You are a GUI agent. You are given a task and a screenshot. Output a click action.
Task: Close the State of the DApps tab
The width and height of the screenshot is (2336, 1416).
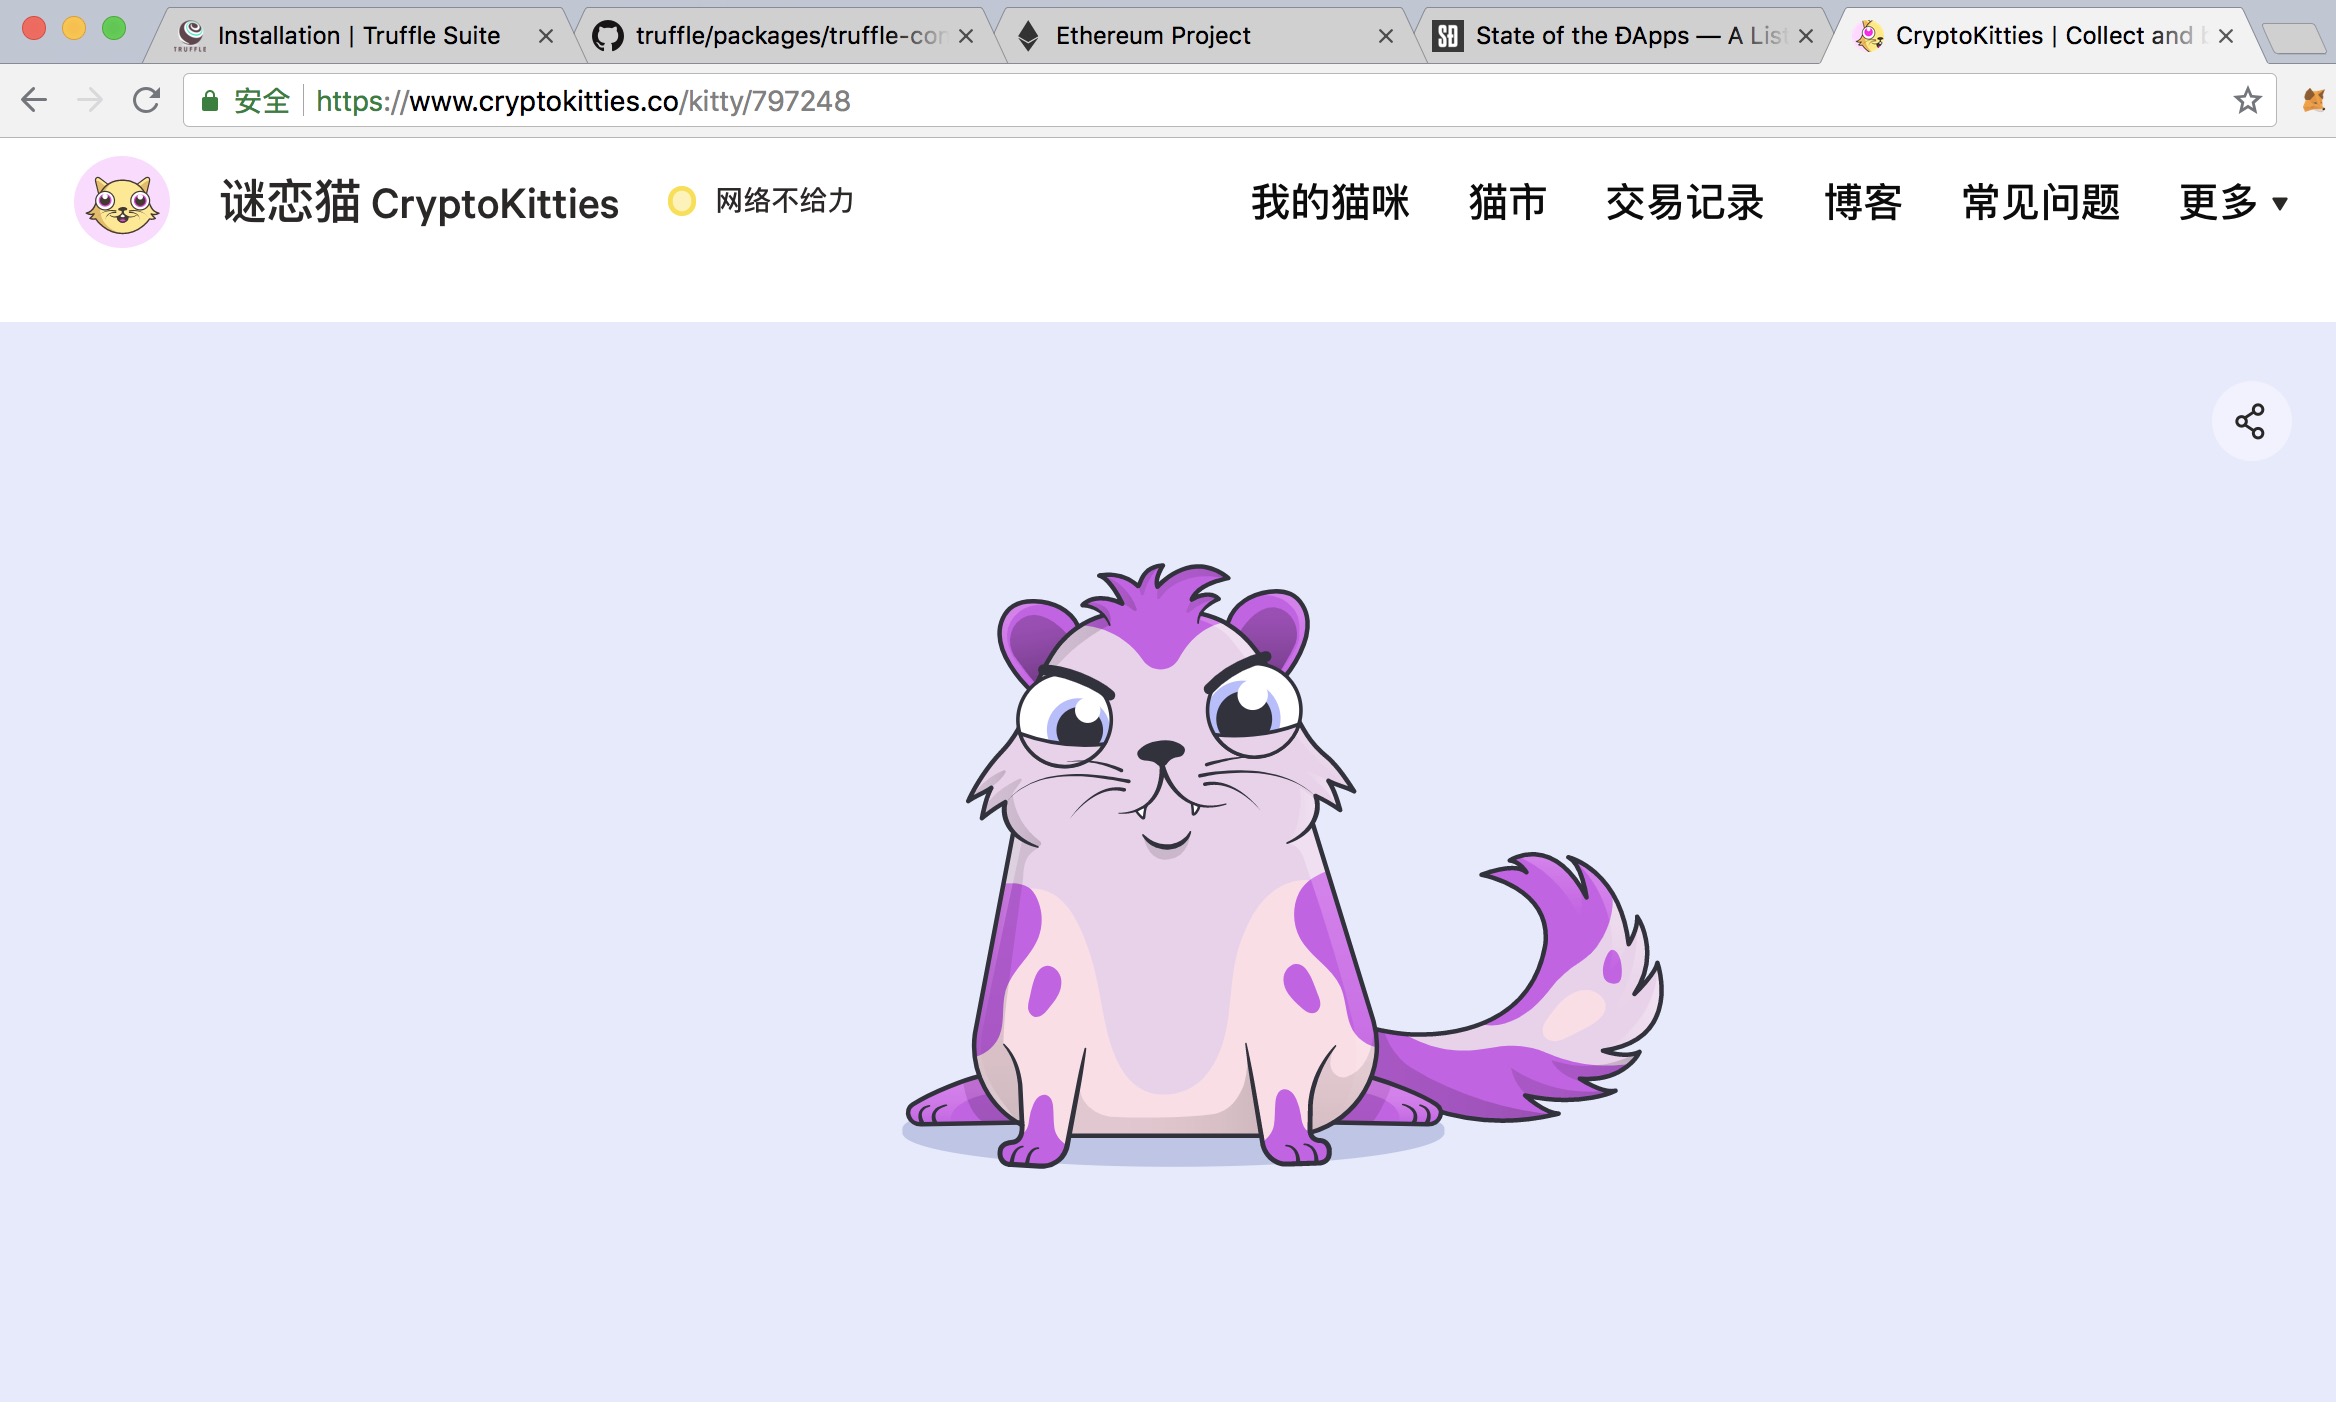tap(1806, 36)
